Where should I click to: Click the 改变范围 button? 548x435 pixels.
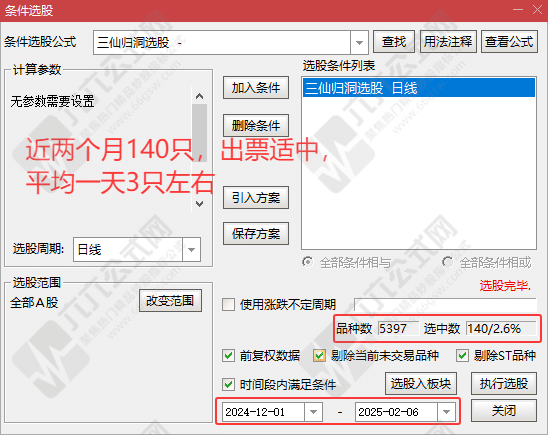[170, 300]
